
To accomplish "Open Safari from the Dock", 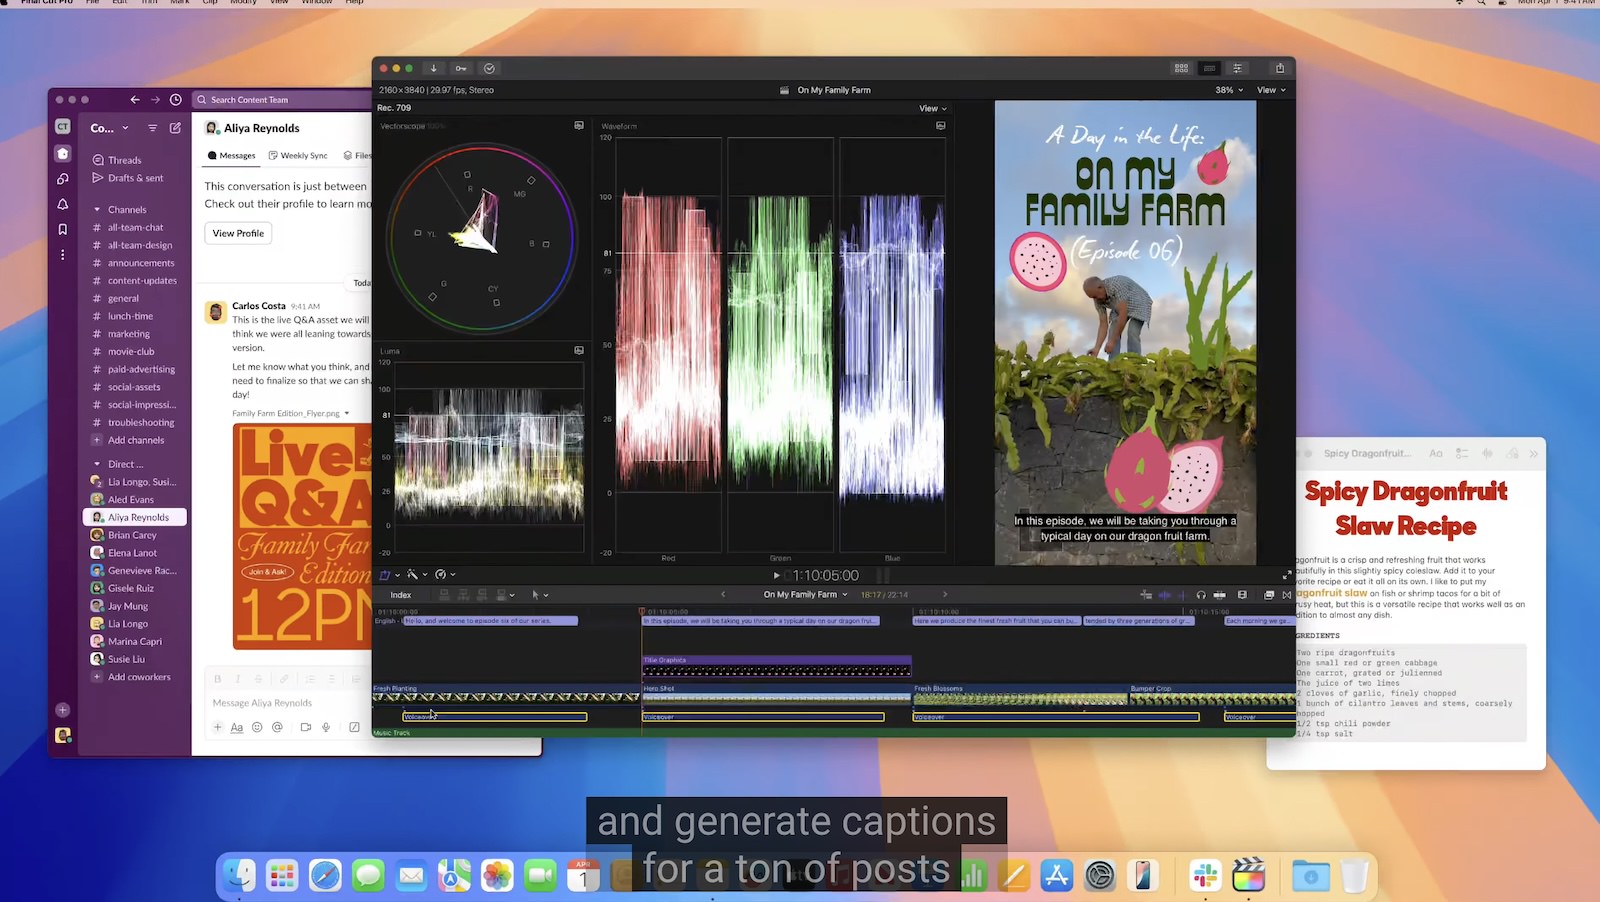I will coord(325,876).
